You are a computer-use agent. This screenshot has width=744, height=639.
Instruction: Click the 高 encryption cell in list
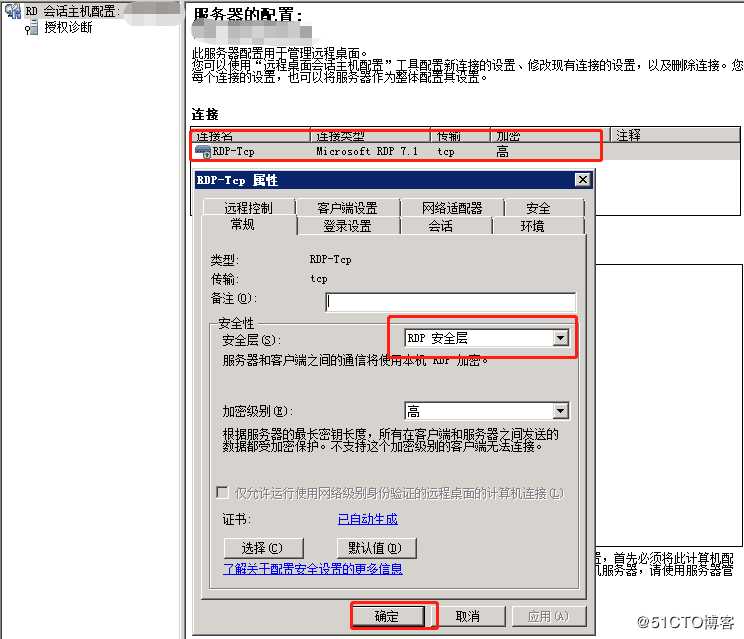pos(502,152)
